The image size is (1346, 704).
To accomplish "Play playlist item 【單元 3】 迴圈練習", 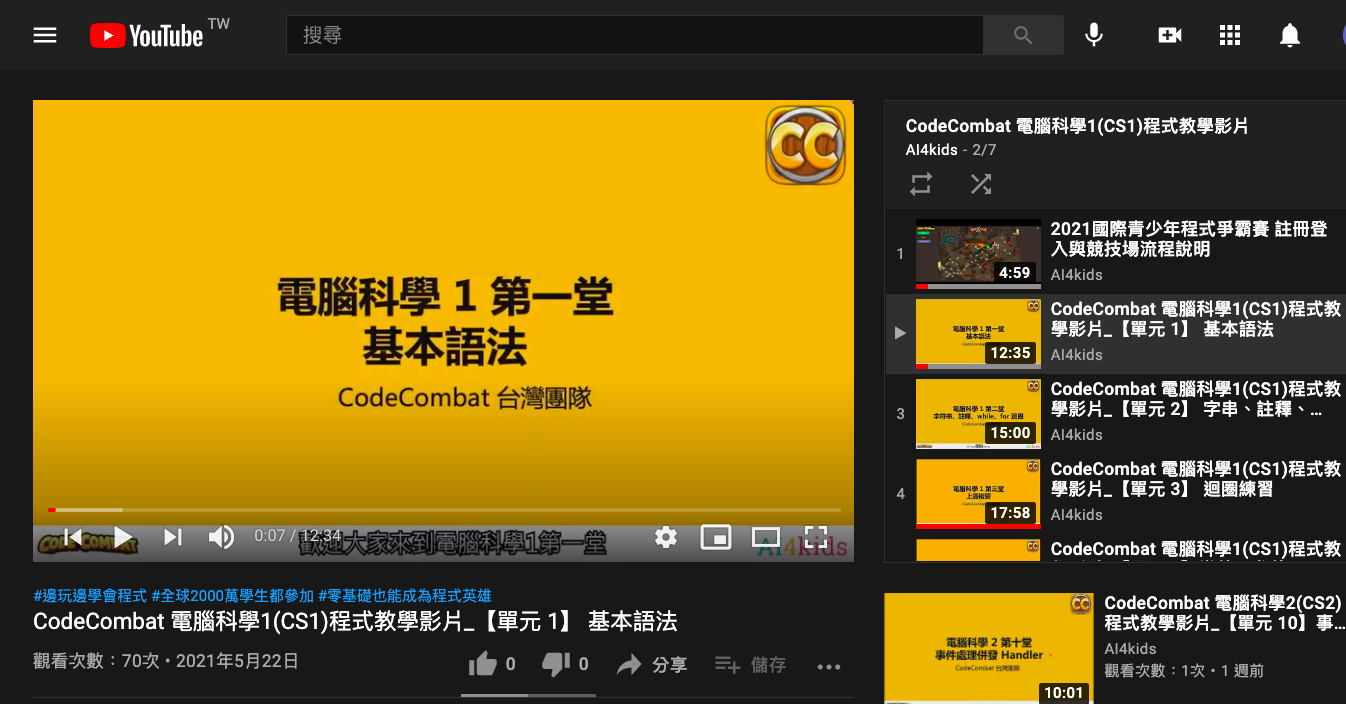I will tap(1196, 479).
